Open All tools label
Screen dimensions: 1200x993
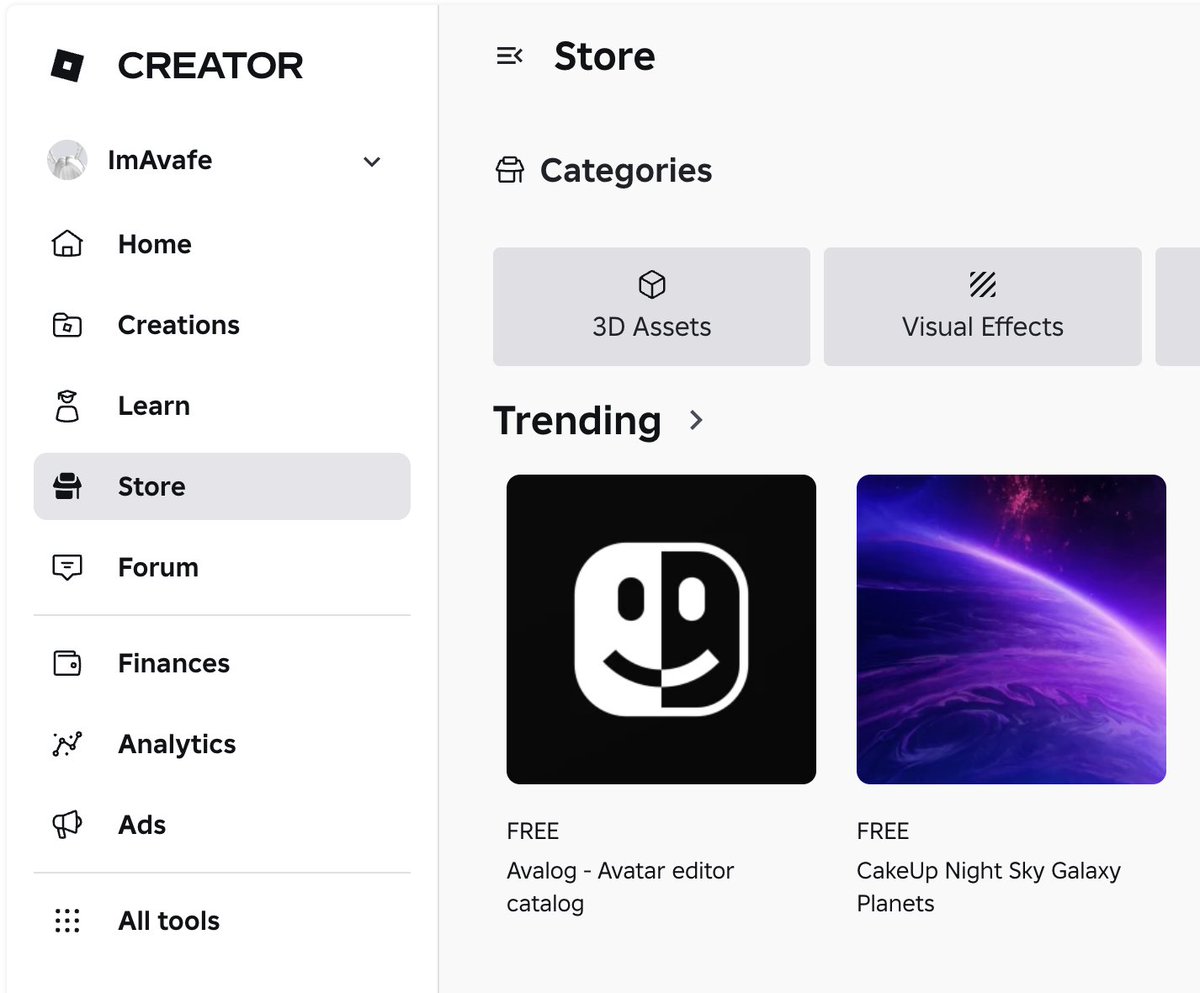tap(169, 921)
